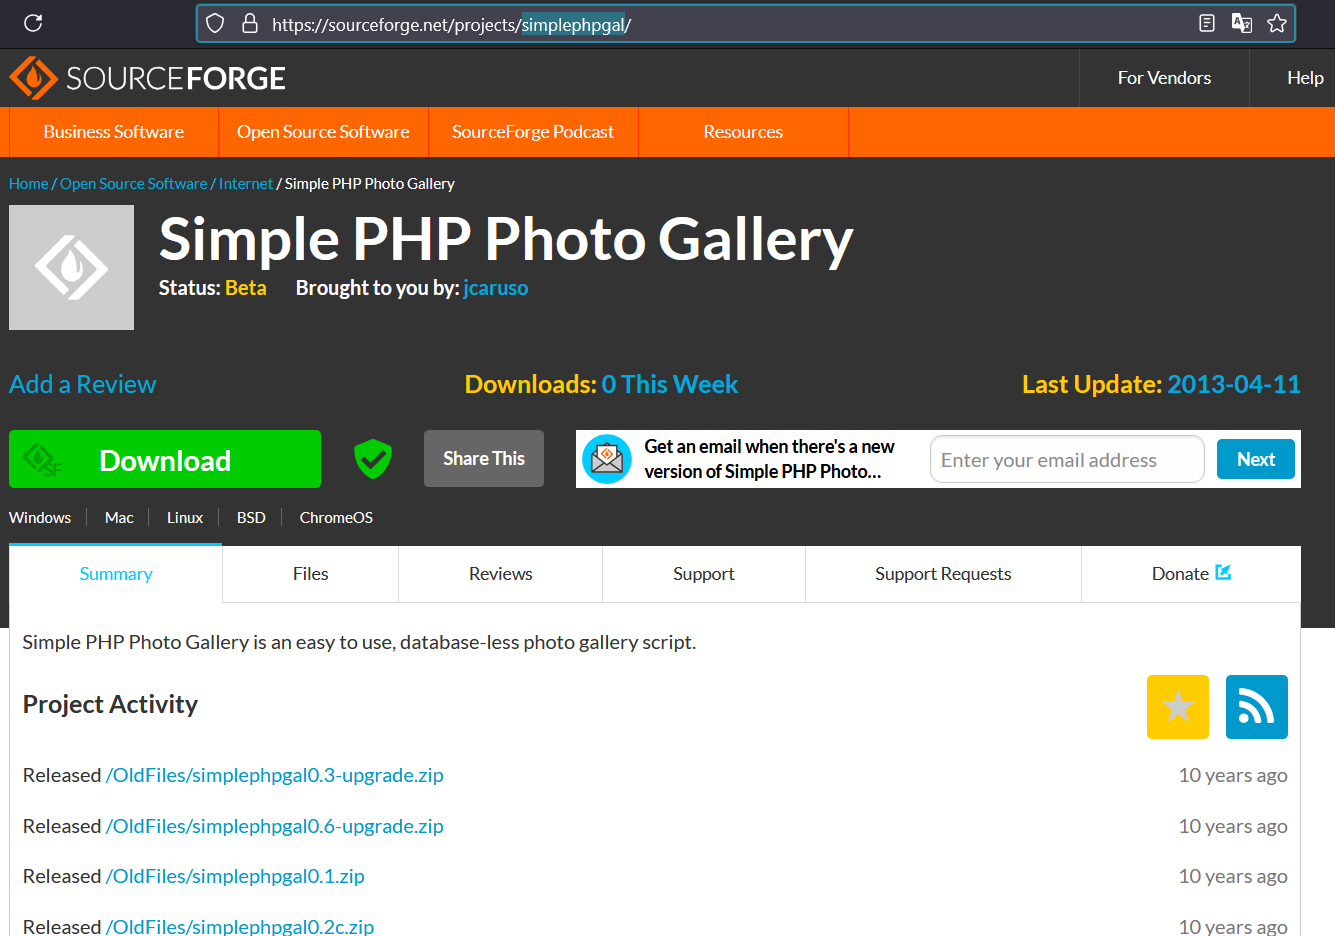Submit the email with the Next button

[1256, 459]
